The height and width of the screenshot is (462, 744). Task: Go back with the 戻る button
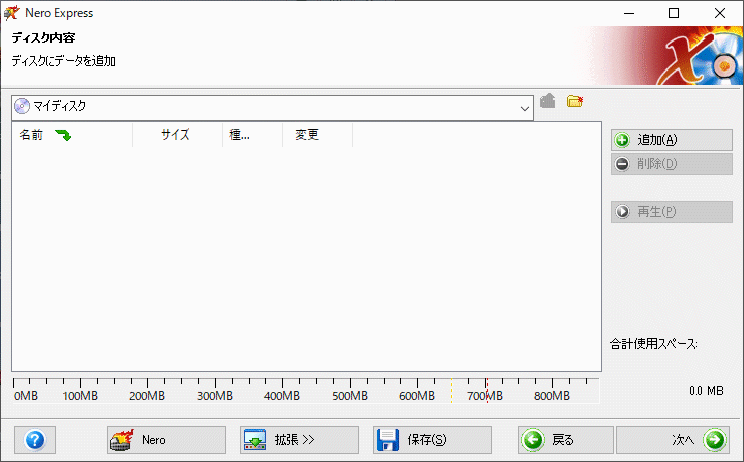[x=566, y=440]
